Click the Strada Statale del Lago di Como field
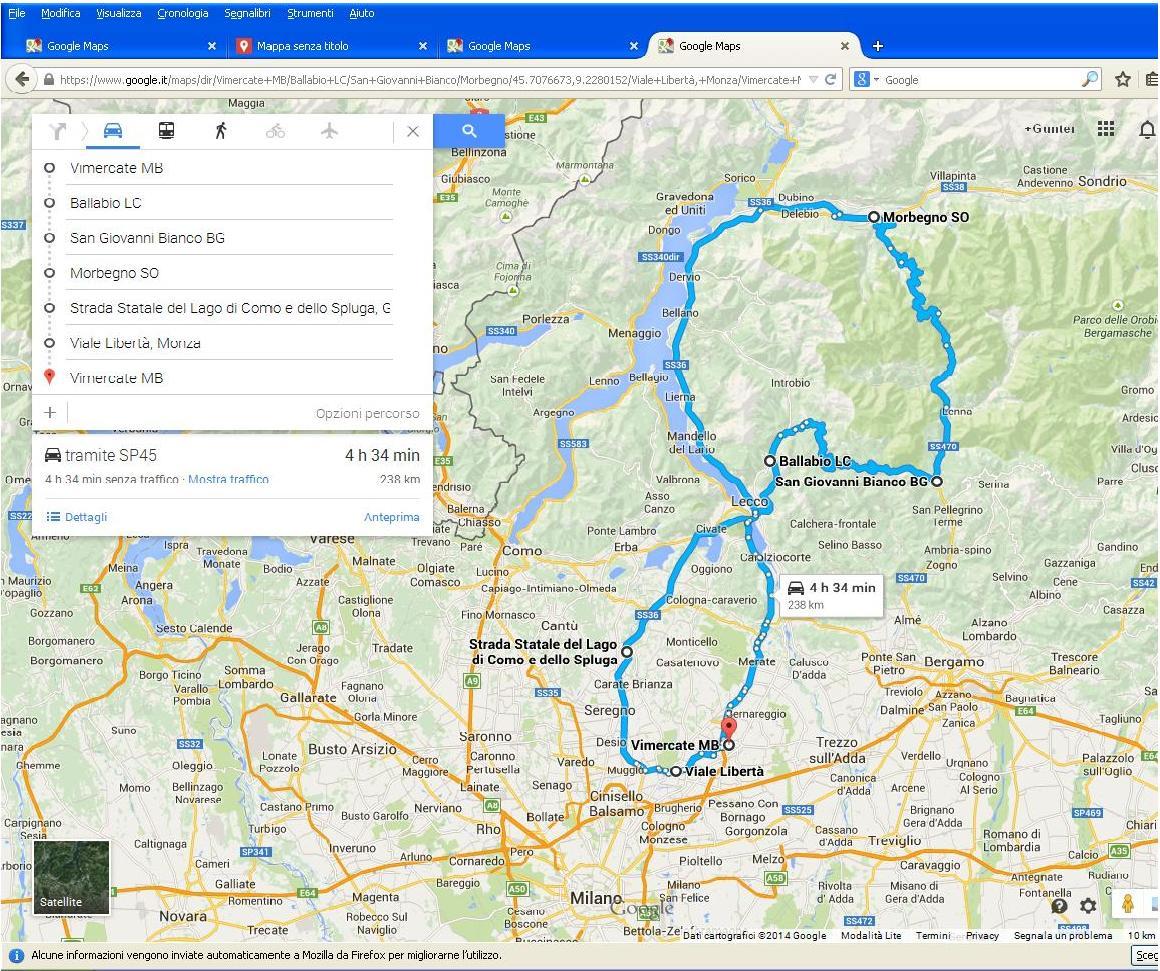This screenshot has height=971, width=1160. tap(231, 308)
